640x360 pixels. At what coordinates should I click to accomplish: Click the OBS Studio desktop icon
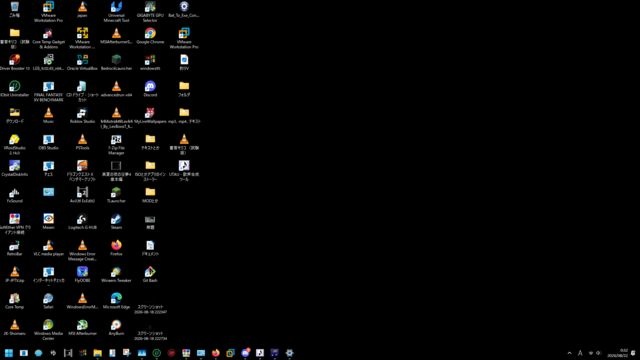(48, 142)
